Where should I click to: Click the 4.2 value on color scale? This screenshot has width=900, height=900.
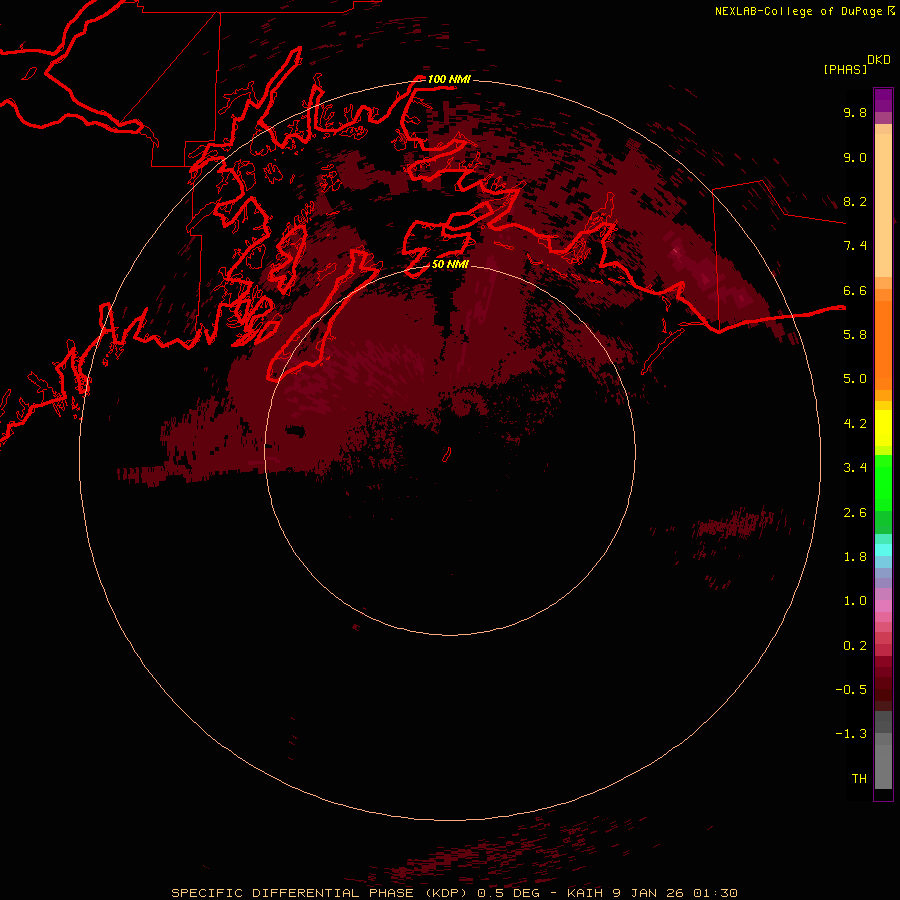(x=855, y=424)
